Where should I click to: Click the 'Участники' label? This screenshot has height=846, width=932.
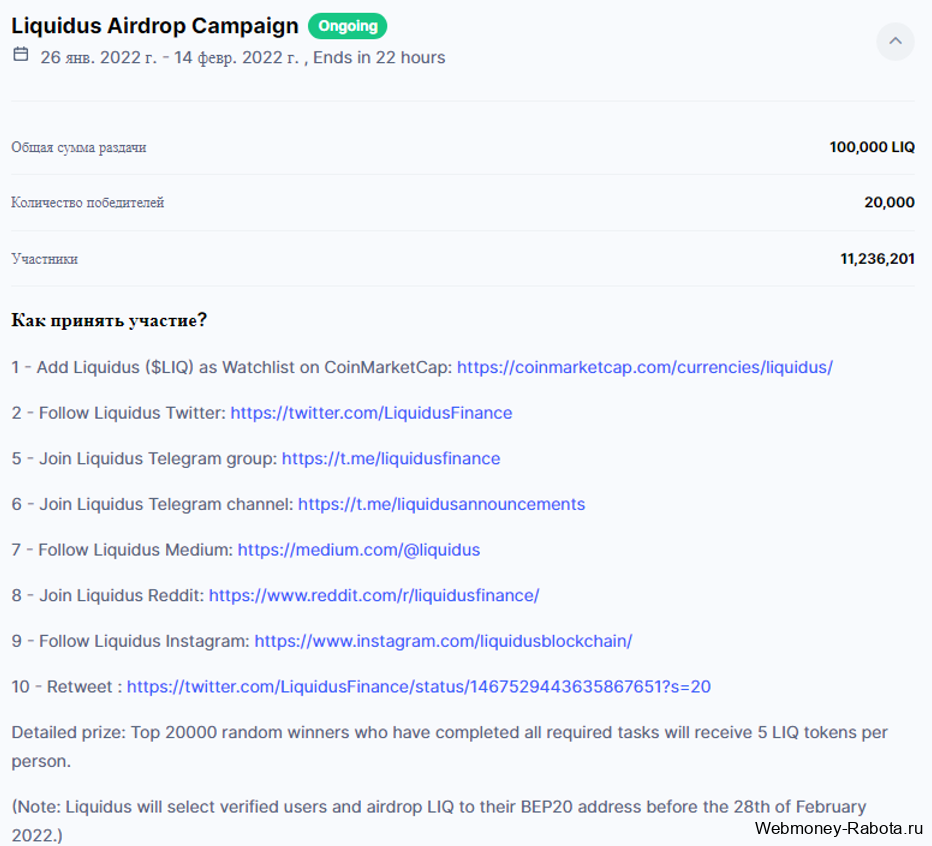[x=45, y=259]
